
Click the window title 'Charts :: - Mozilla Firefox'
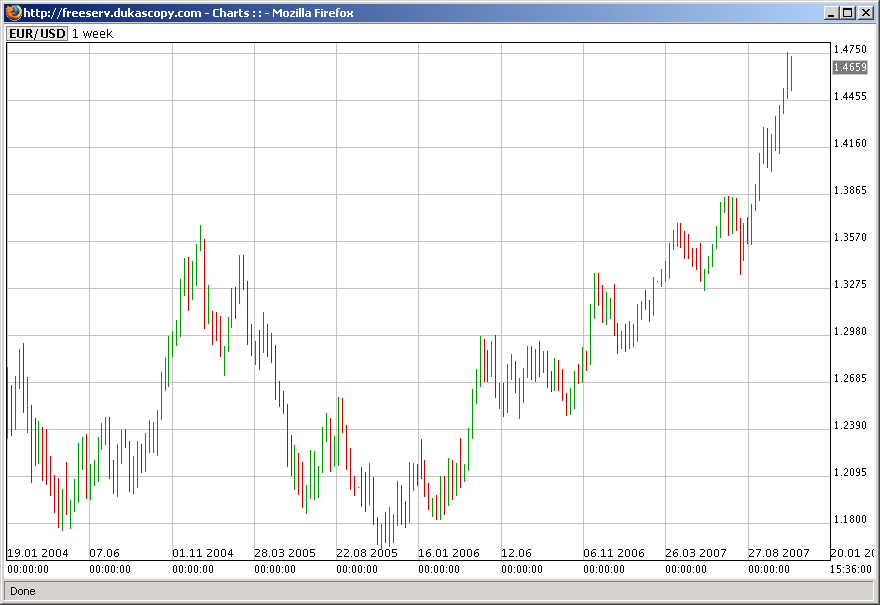[283, 13]
